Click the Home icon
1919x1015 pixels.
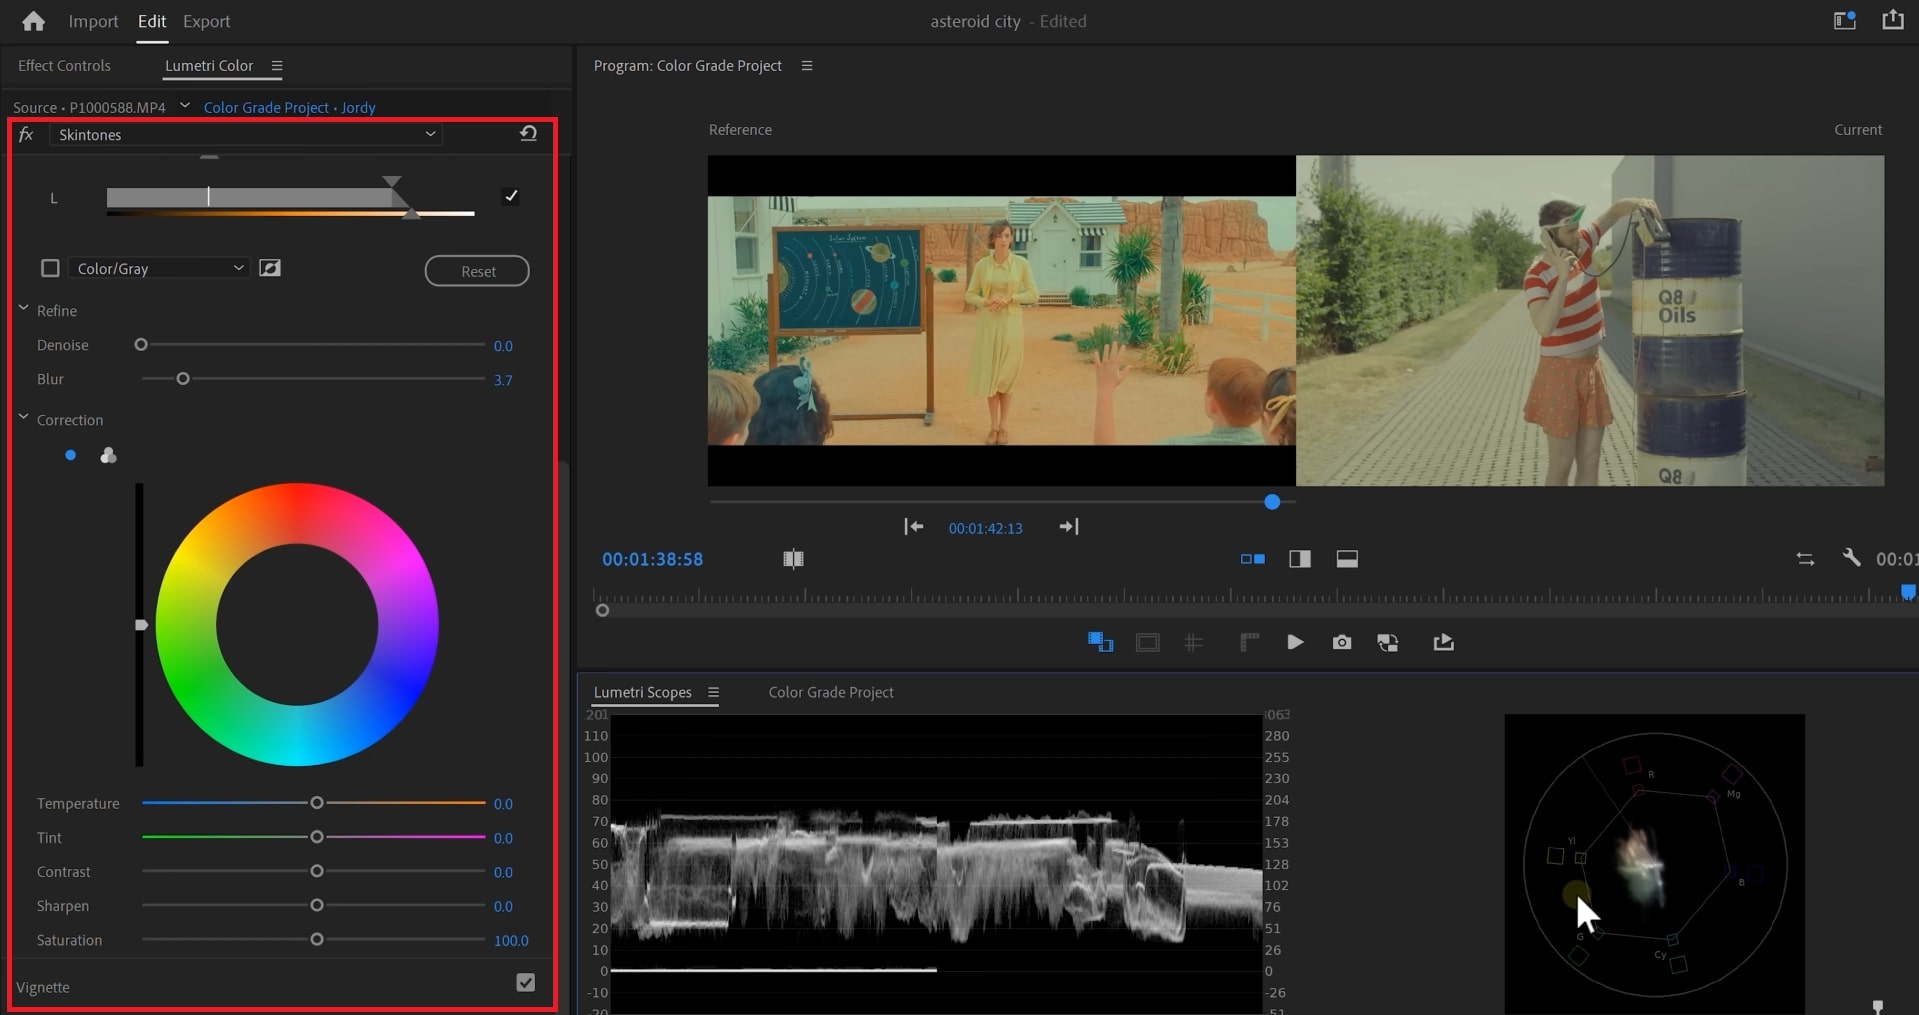point(33,21)
